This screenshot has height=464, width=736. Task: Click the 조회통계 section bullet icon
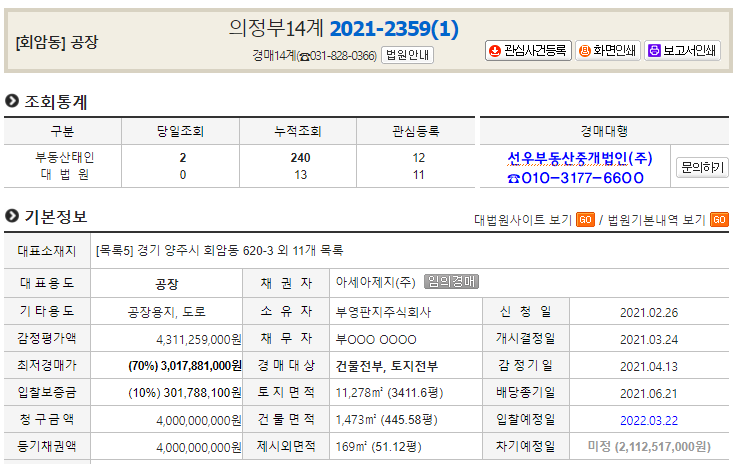click(12, 100)
